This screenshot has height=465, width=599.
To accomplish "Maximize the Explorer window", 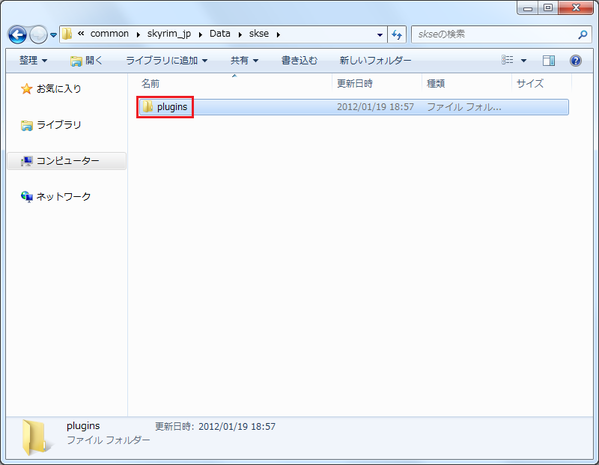I will point(548,8).
